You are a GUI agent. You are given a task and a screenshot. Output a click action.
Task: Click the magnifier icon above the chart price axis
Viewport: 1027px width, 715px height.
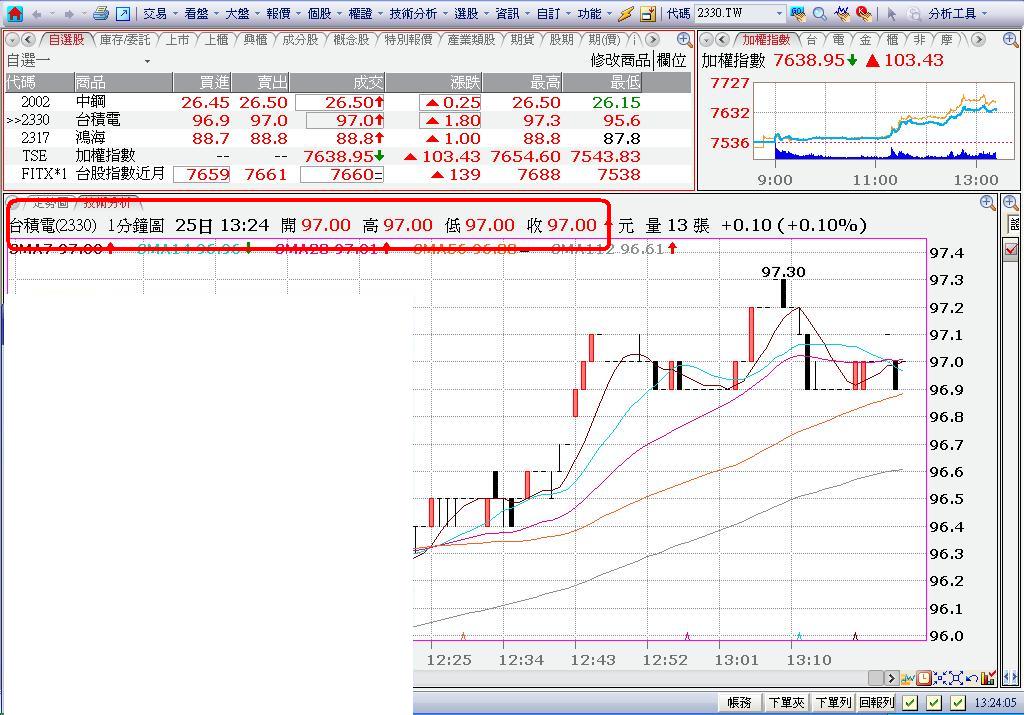[x=988, y=202]
